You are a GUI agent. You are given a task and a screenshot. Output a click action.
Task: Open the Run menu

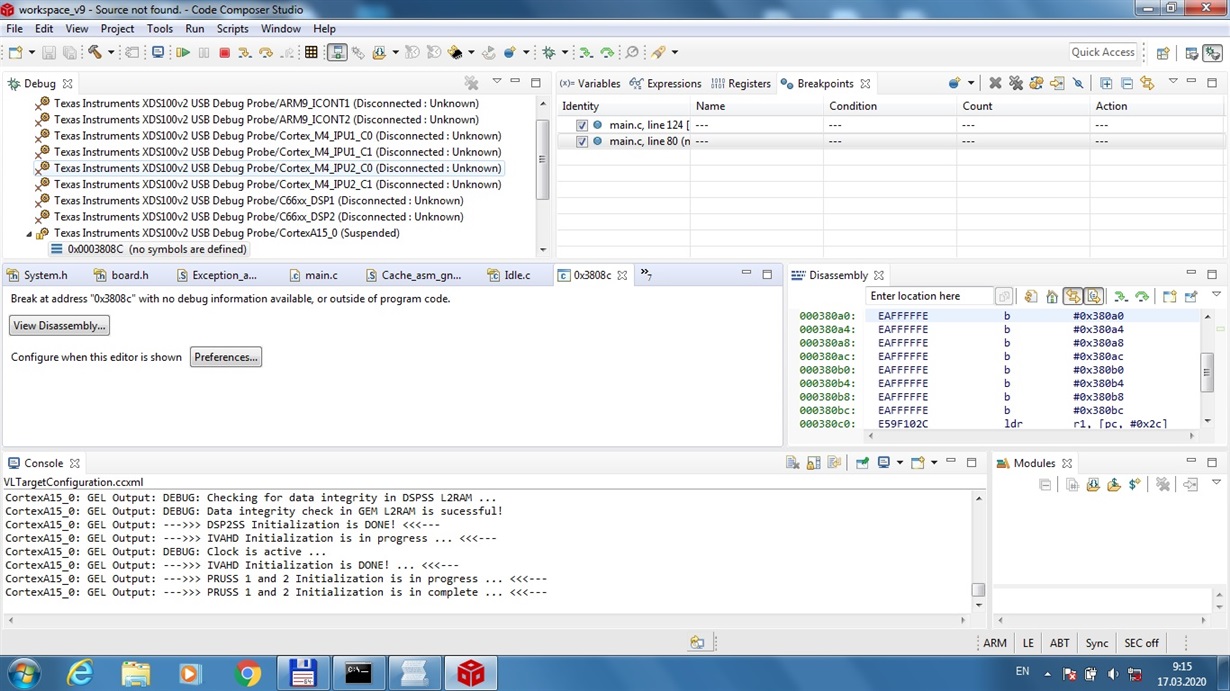tap(194, 28)
